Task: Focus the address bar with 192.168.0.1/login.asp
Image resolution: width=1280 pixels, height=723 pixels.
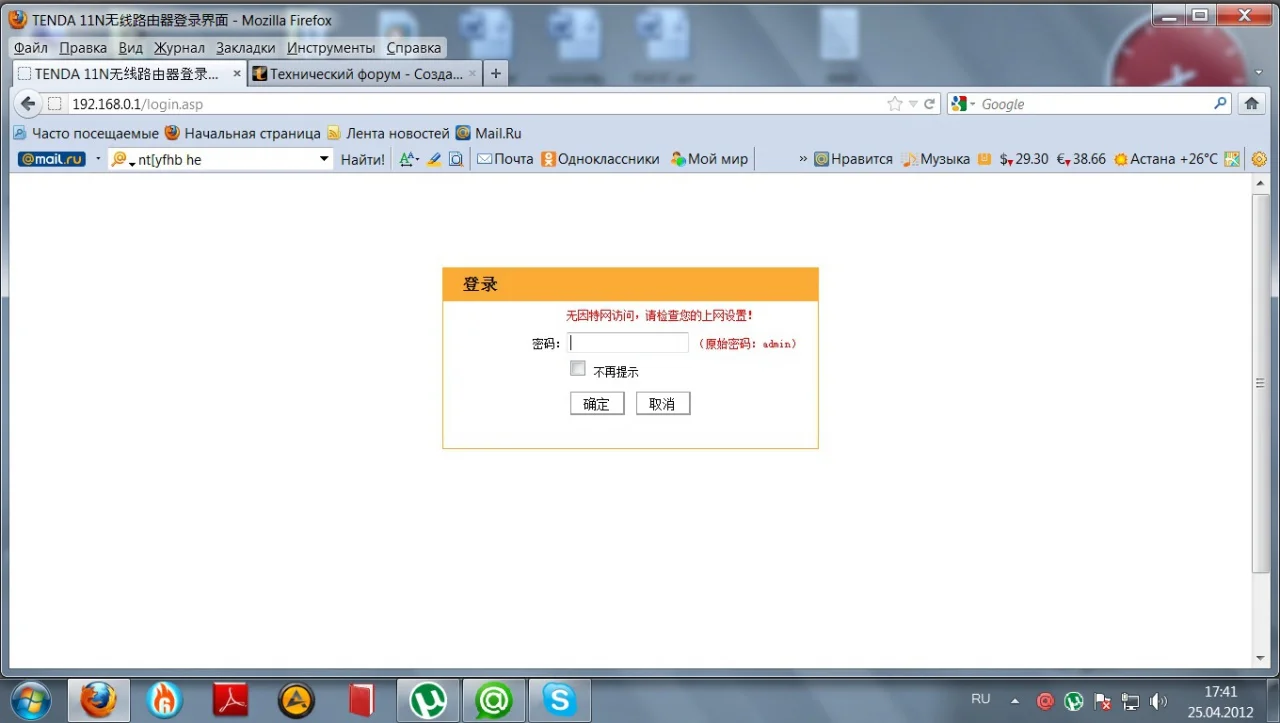Action: coord(475,104)
